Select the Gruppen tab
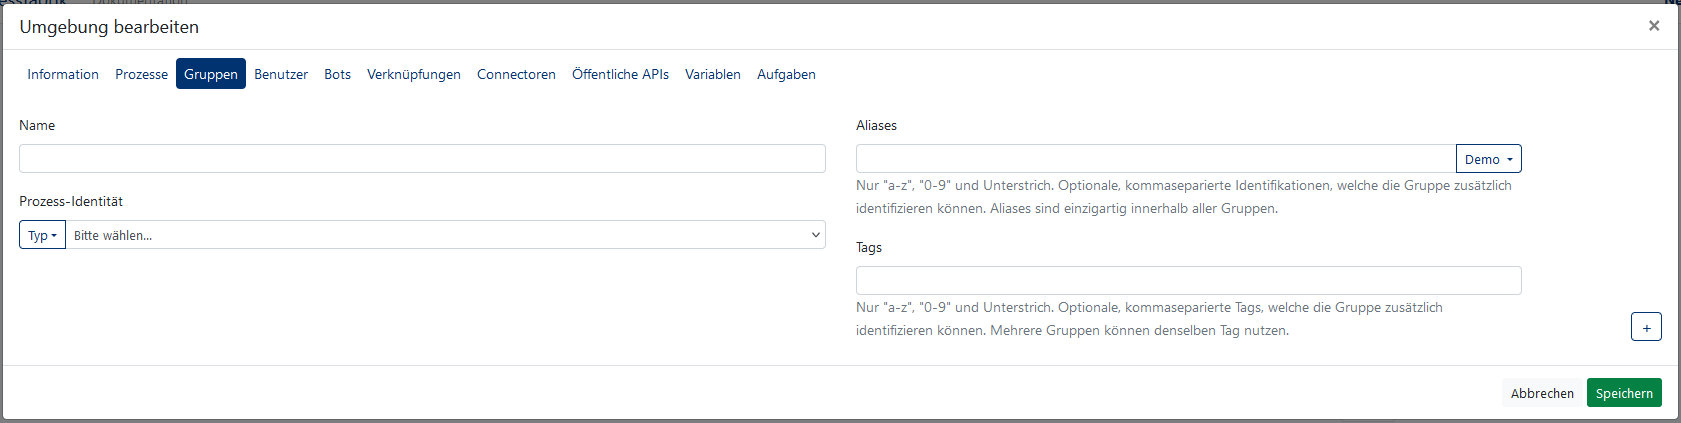 coord(211,74)
